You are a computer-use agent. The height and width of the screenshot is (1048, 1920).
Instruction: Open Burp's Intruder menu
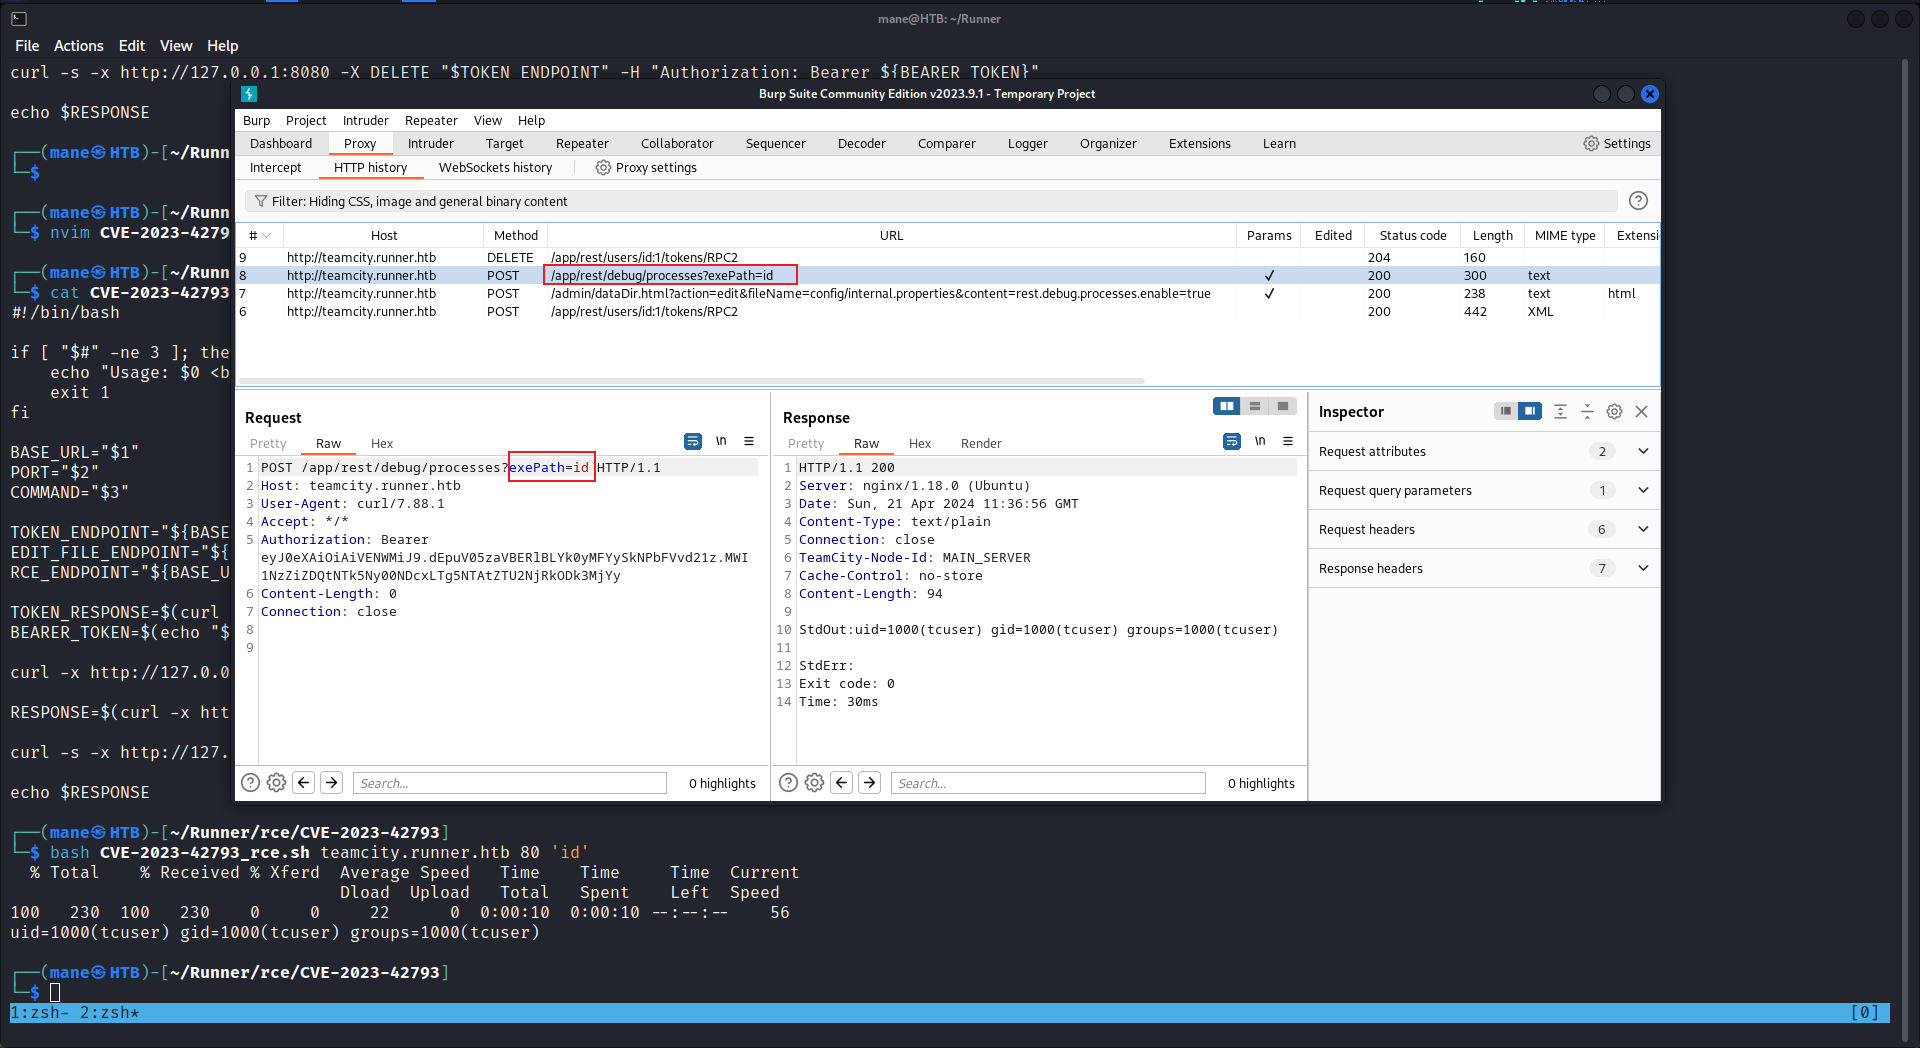point(366,120)
